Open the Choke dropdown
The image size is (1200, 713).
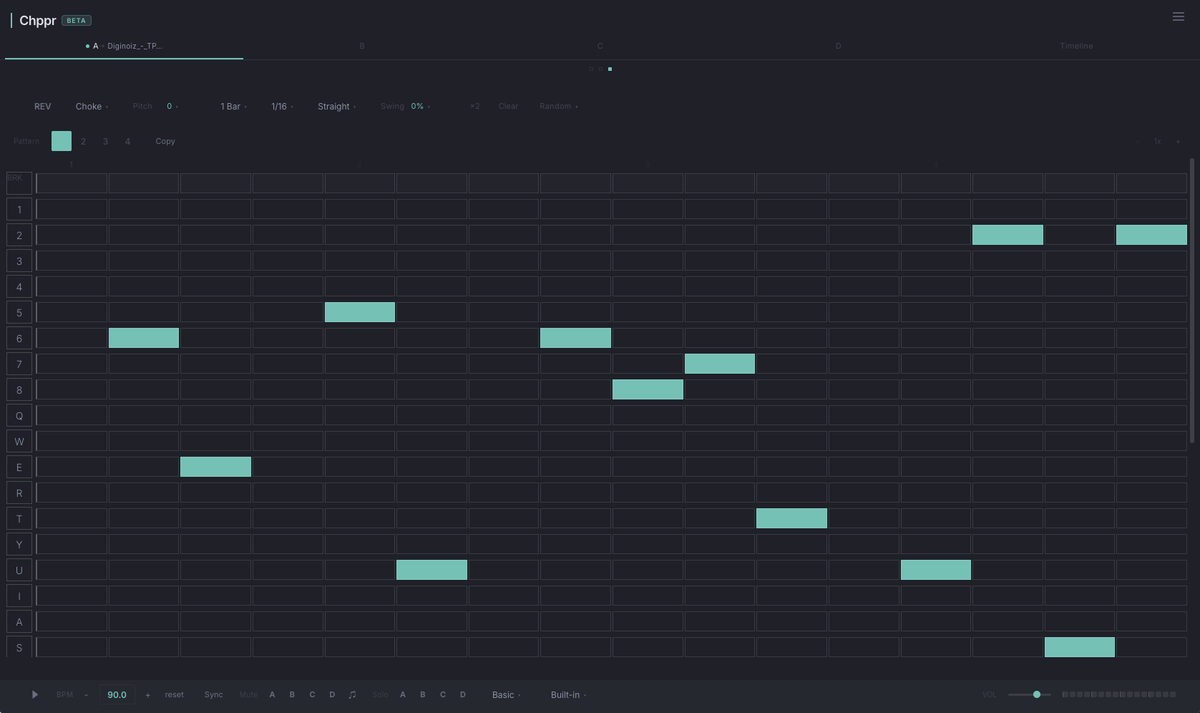[92, 106]
